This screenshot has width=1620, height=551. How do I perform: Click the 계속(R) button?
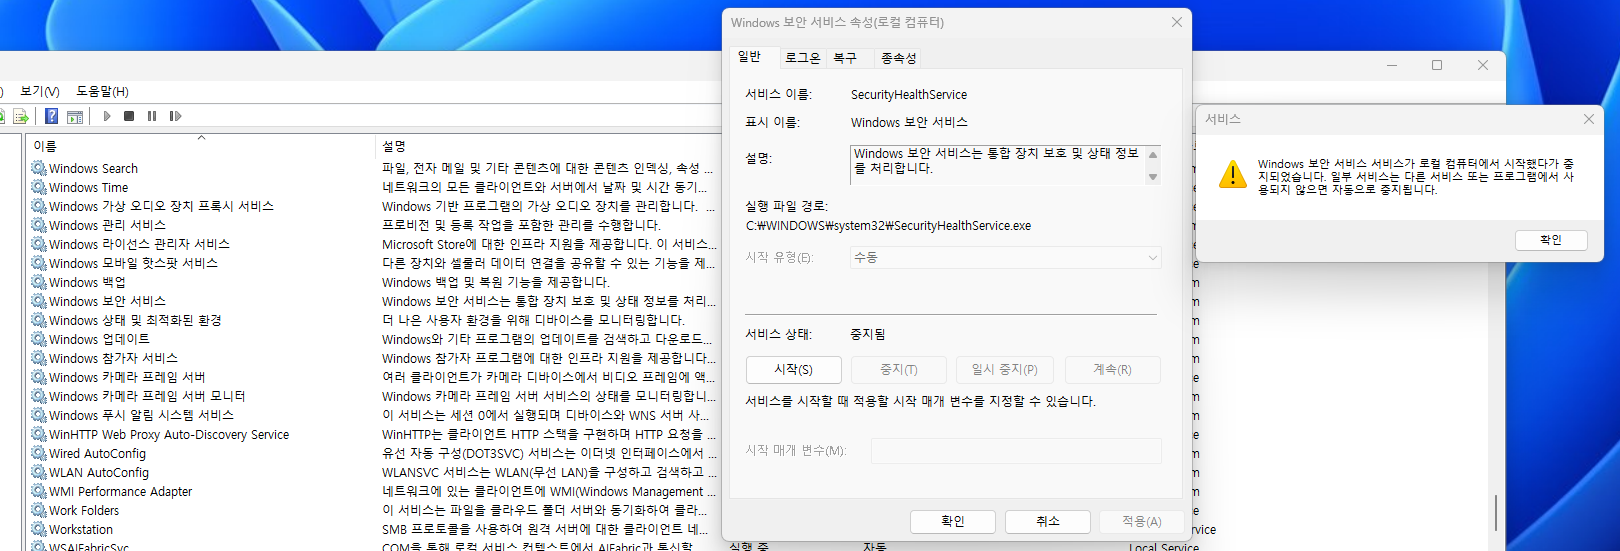1112,370
